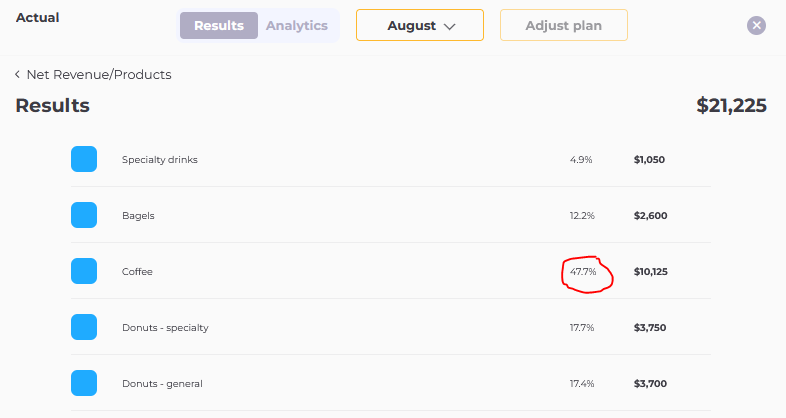This screenshot has width=786, height=418.
Task: Click the back chevron before Net Revenue/Products
Action: (18, 75)
